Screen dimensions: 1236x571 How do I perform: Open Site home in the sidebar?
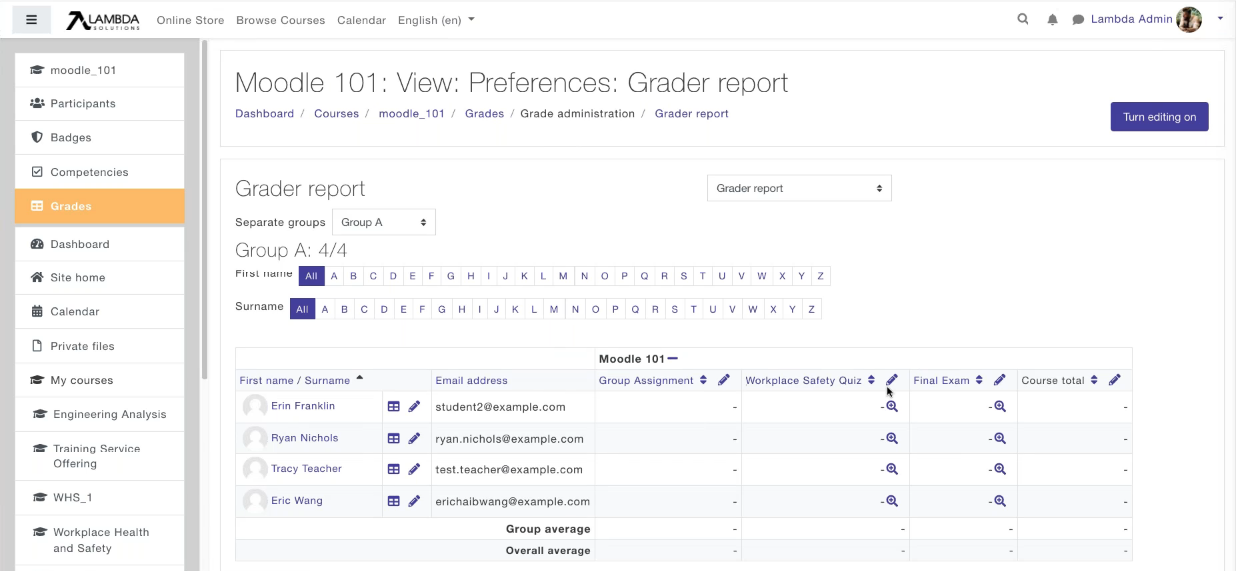click(x=100, y=278)
